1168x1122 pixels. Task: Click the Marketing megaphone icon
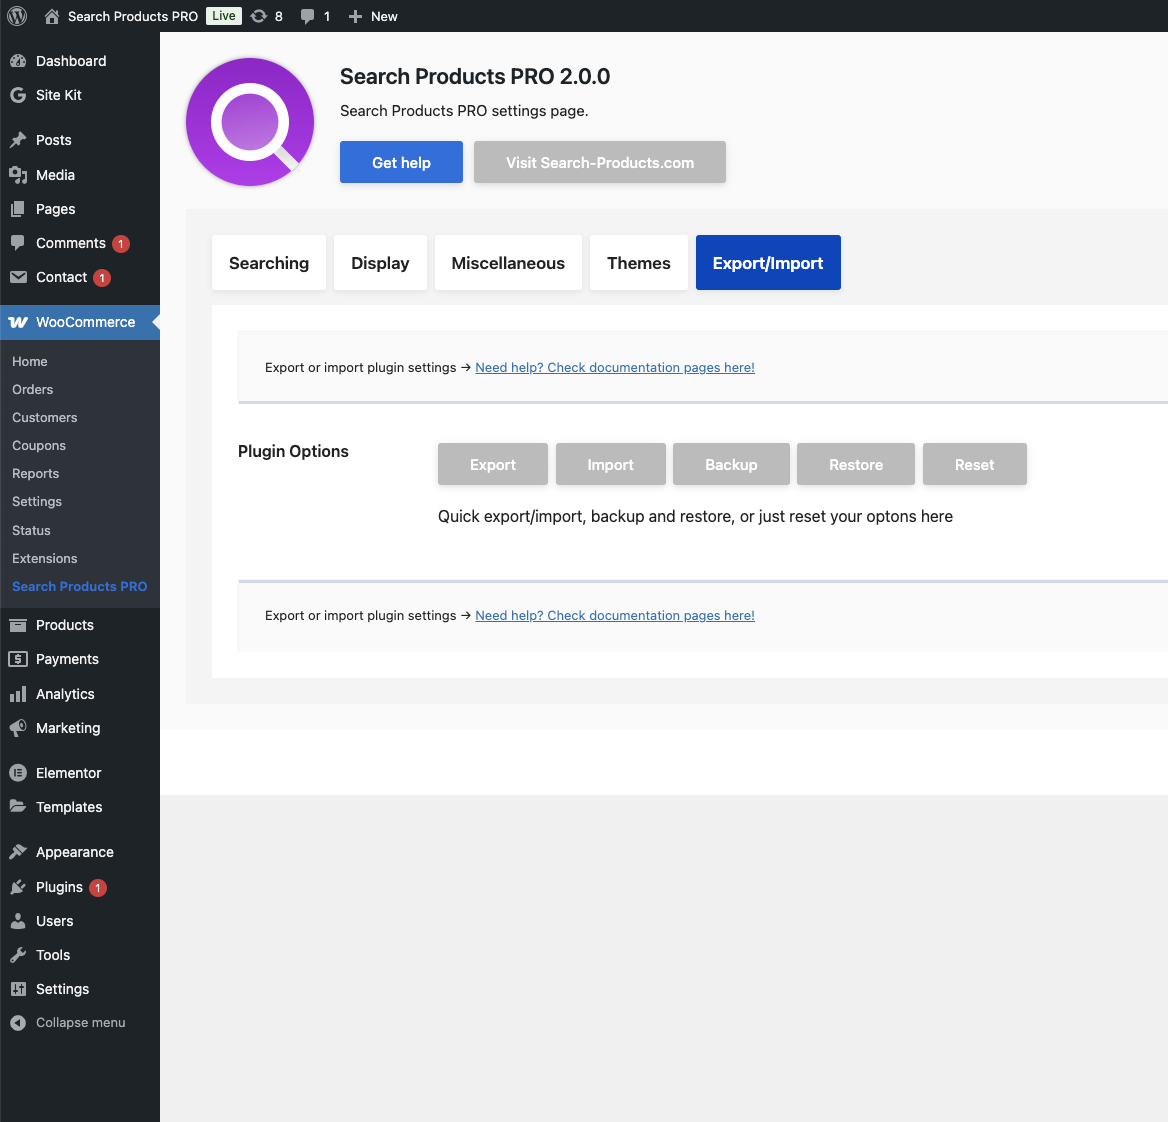coord(20,727)
